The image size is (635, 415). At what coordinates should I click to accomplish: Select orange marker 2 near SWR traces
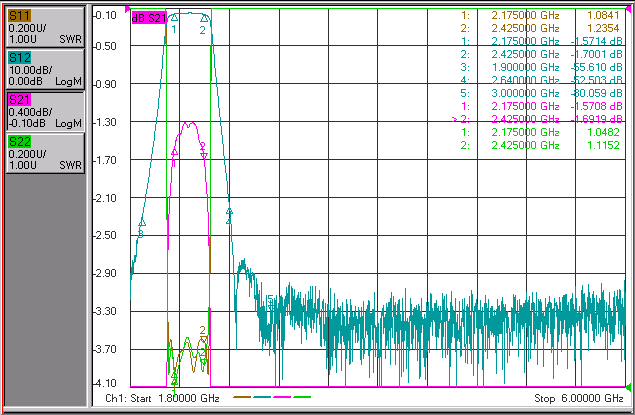203,335
